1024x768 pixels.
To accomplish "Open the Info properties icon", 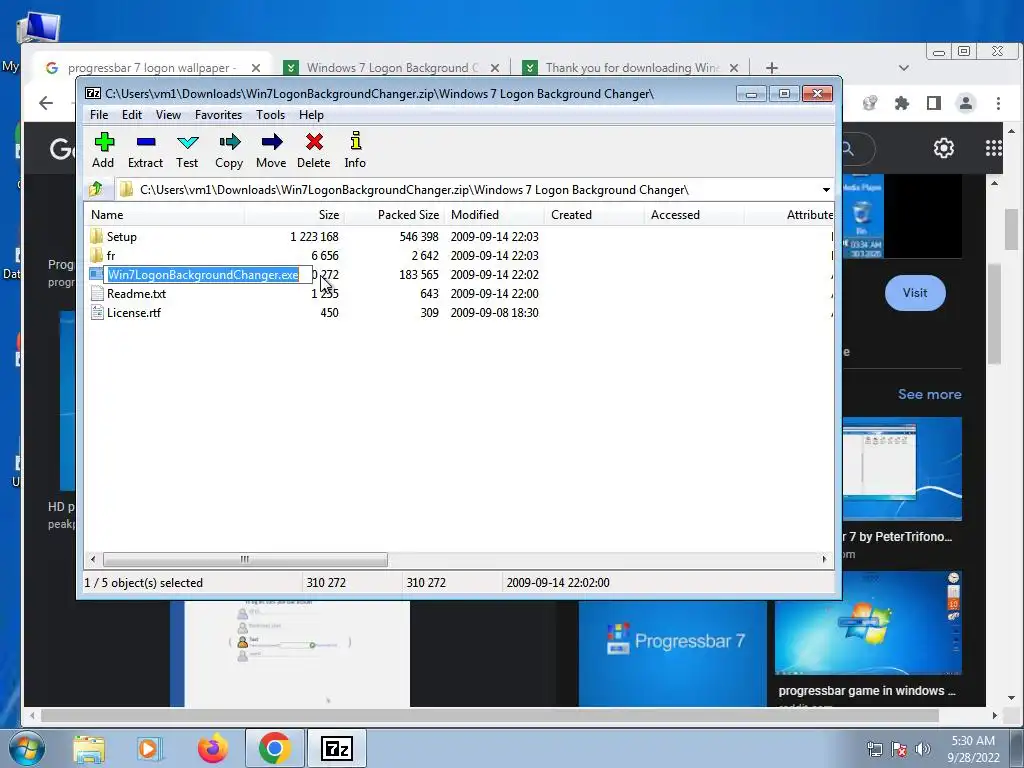I will tap(355, 142).
